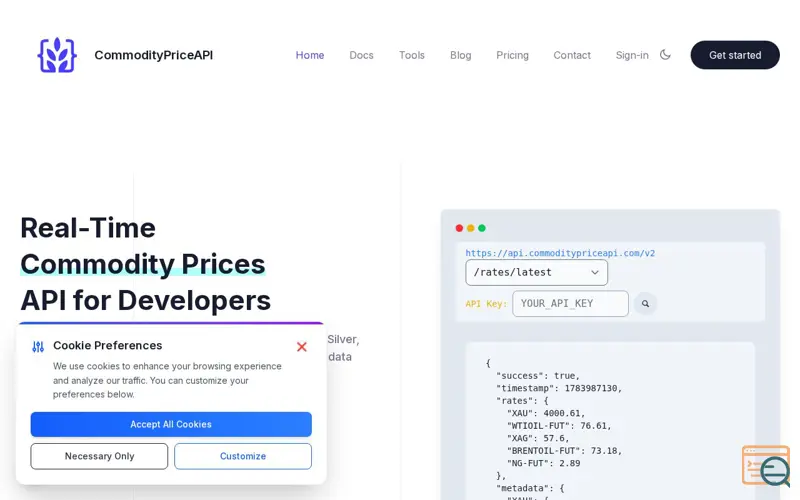800x500 pixels.
Task: Click the CommodityPriceAPI brand name text
Action: (x=154, y=55)
